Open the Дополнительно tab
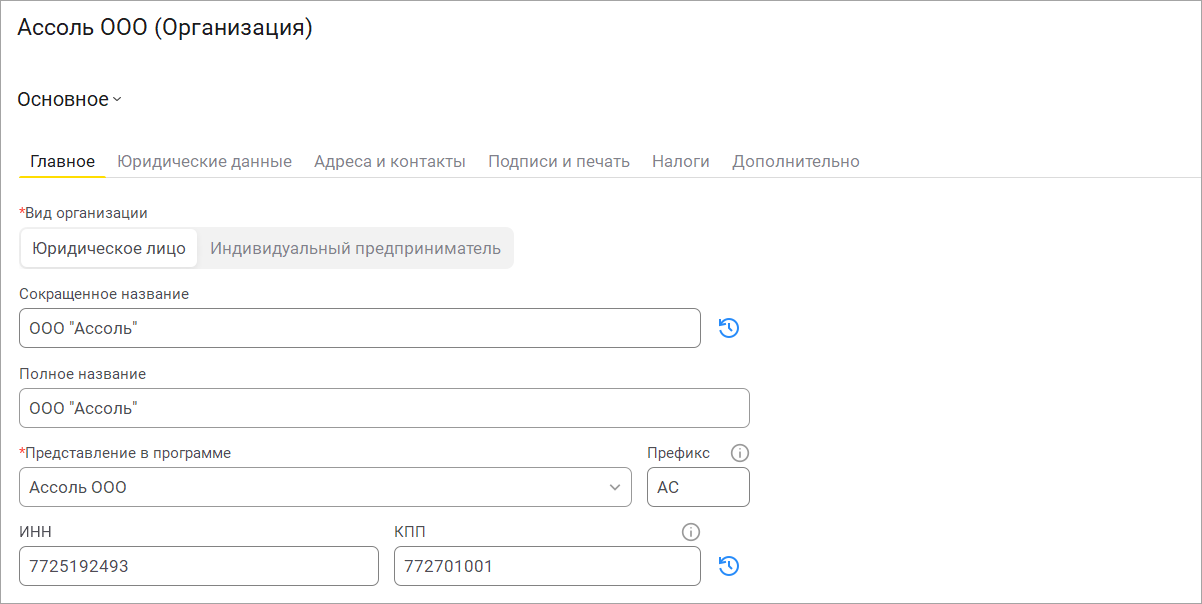The image size is (1202, 604). pyautogui.click(x=796, y=161)
